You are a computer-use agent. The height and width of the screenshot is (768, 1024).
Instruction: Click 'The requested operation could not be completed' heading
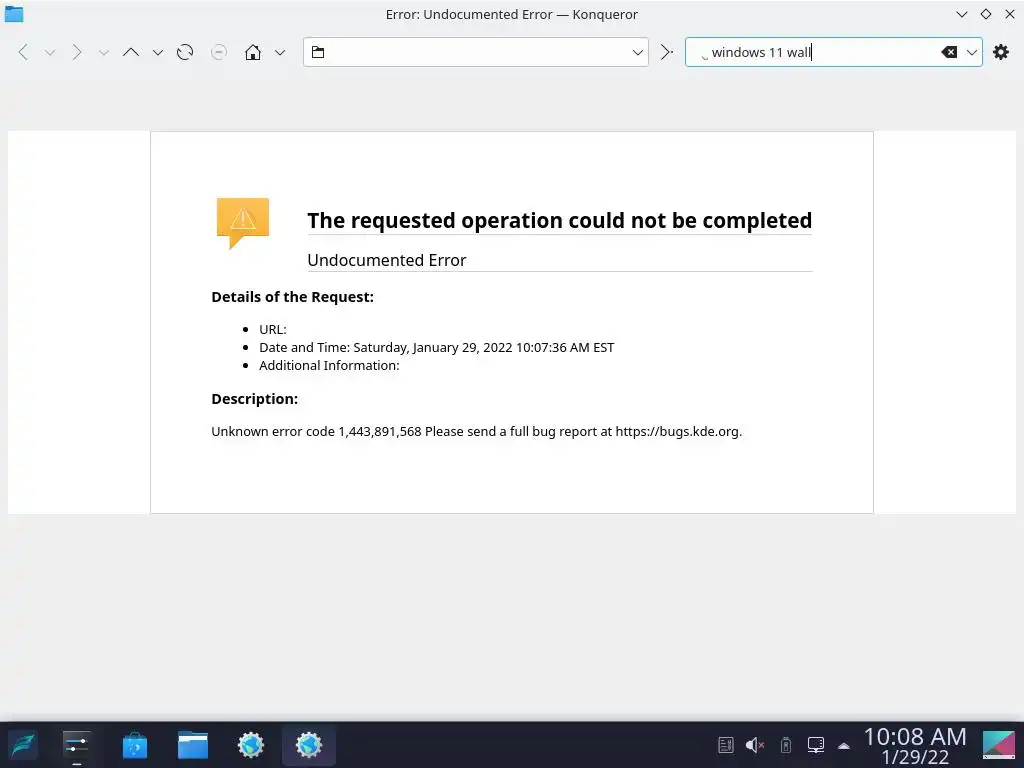pos(560,221)
